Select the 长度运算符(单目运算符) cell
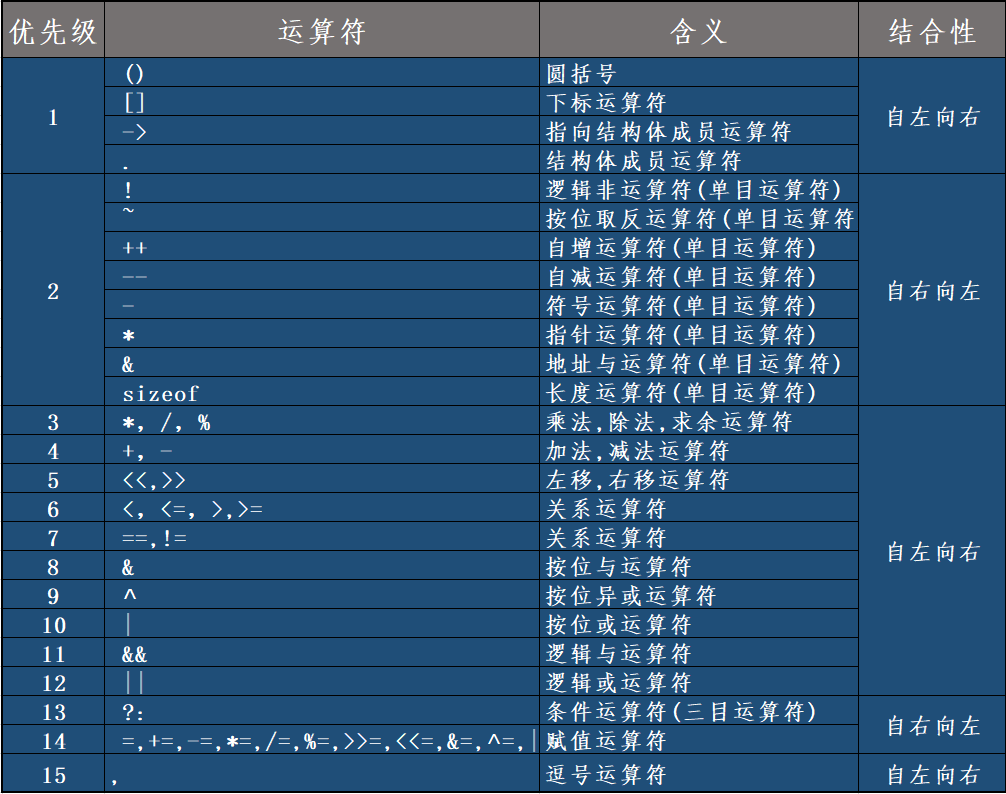Screen dimensions: 1006x794 tap(699, 391)
